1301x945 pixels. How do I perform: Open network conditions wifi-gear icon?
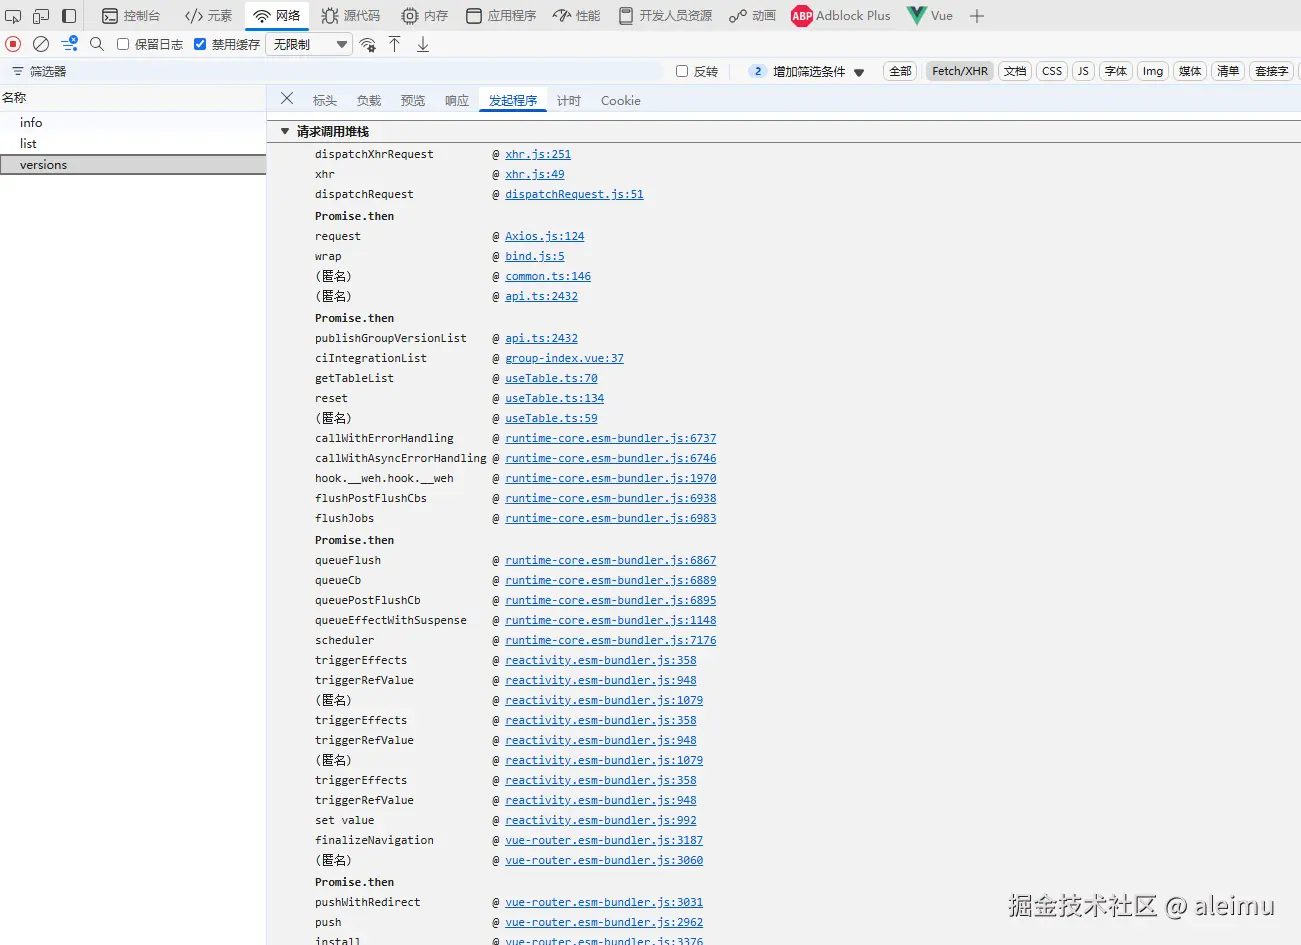click(x=368, y=44)
